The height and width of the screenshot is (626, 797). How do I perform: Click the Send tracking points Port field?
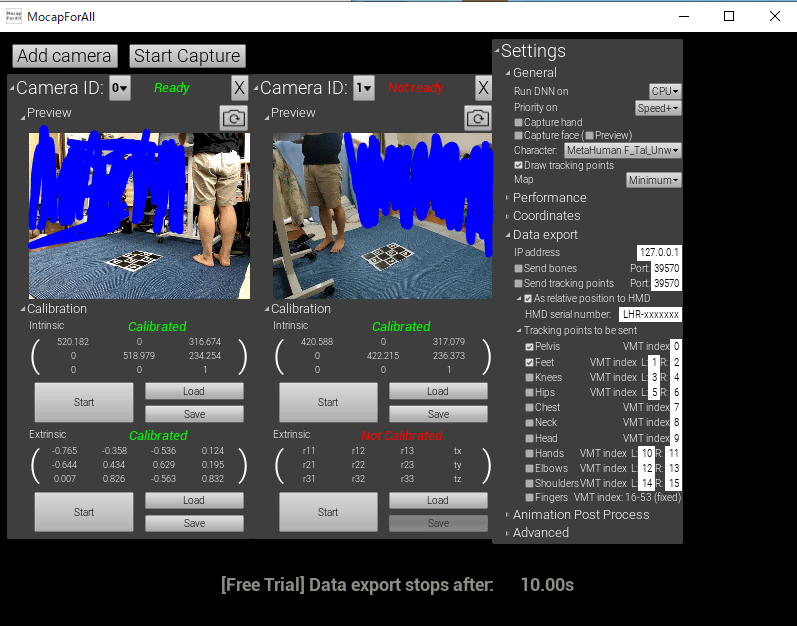666,284
